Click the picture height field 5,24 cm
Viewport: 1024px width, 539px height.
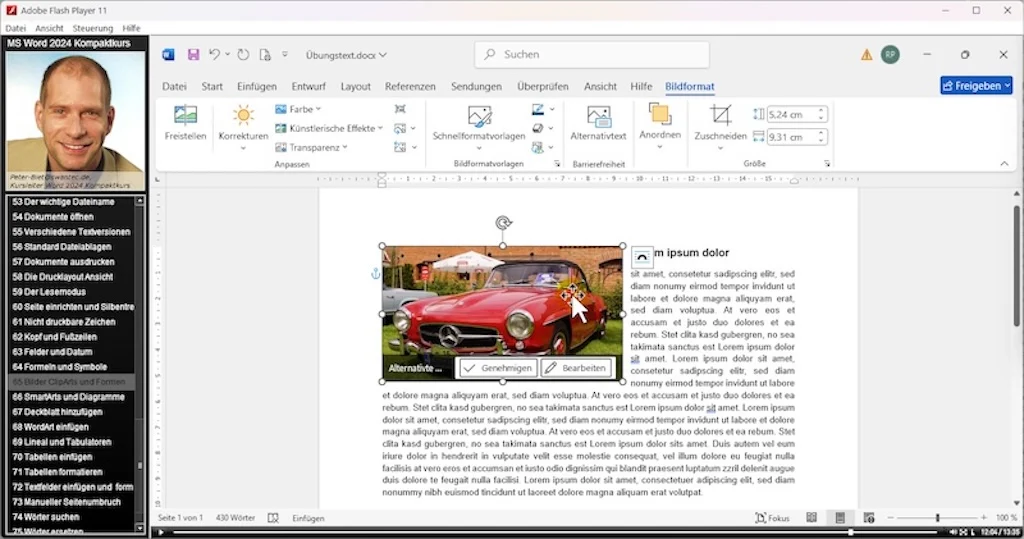click(x=797, y=114)
